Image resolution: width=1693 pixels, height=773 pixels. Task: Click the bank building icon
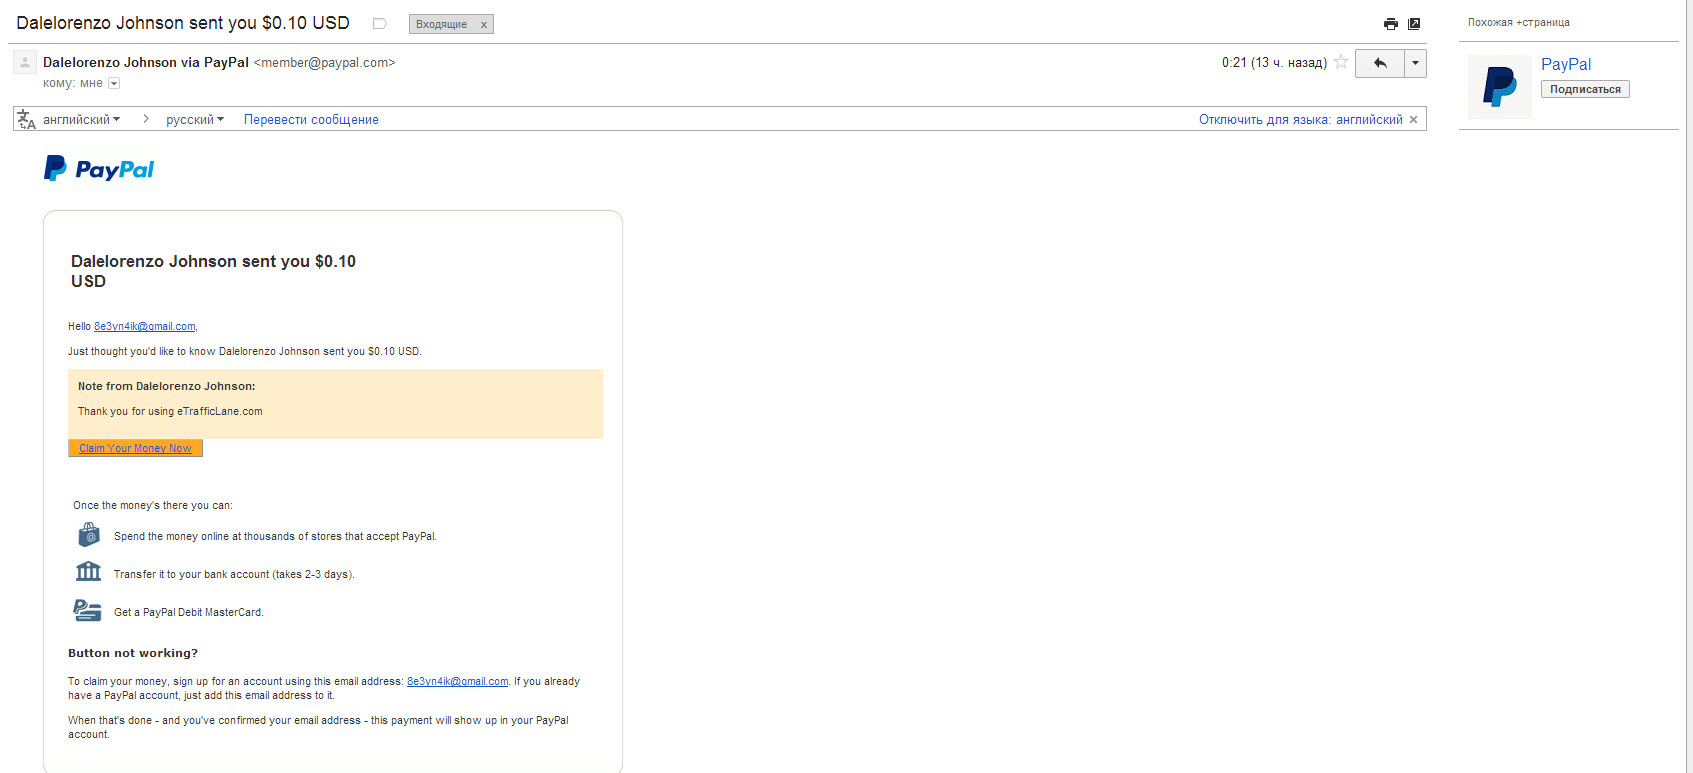click(89, 572)
